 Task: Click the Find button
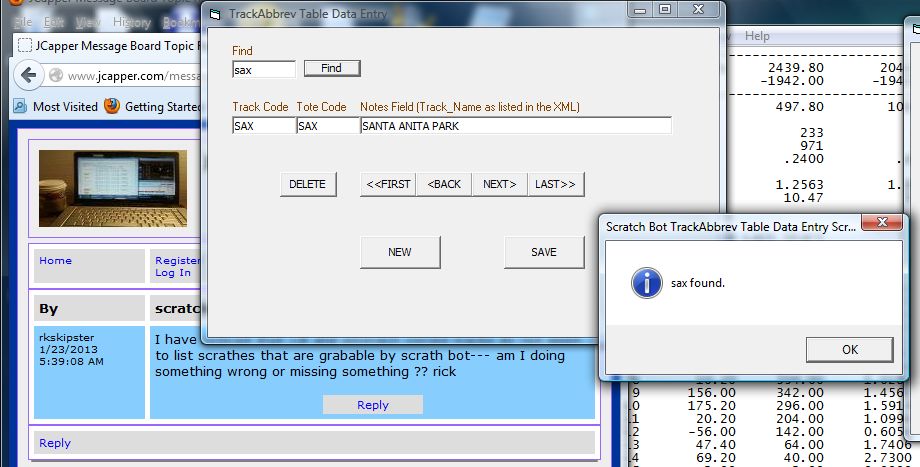coord(332,68)
